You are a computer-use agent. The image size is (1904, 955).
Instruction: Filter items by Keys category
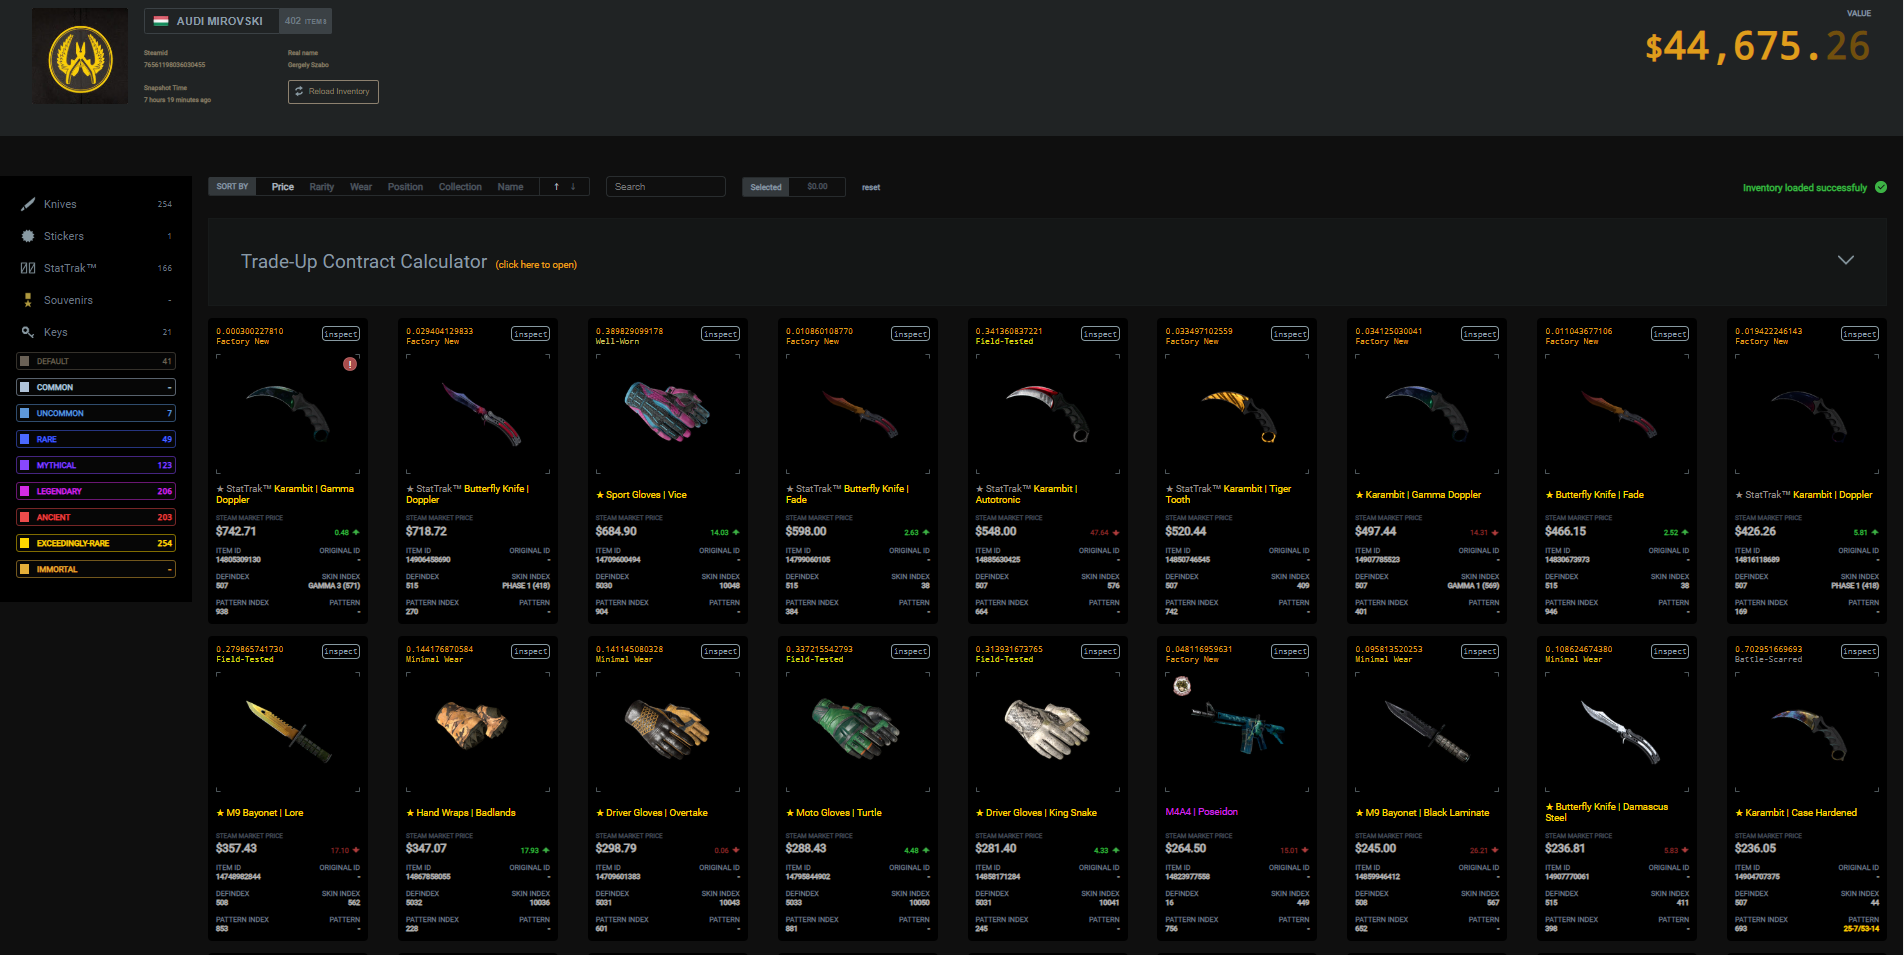point(55,332)
